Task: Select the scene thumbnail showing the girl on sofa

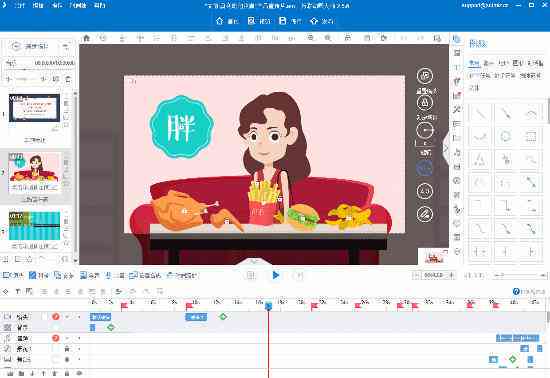Action: 34,173
